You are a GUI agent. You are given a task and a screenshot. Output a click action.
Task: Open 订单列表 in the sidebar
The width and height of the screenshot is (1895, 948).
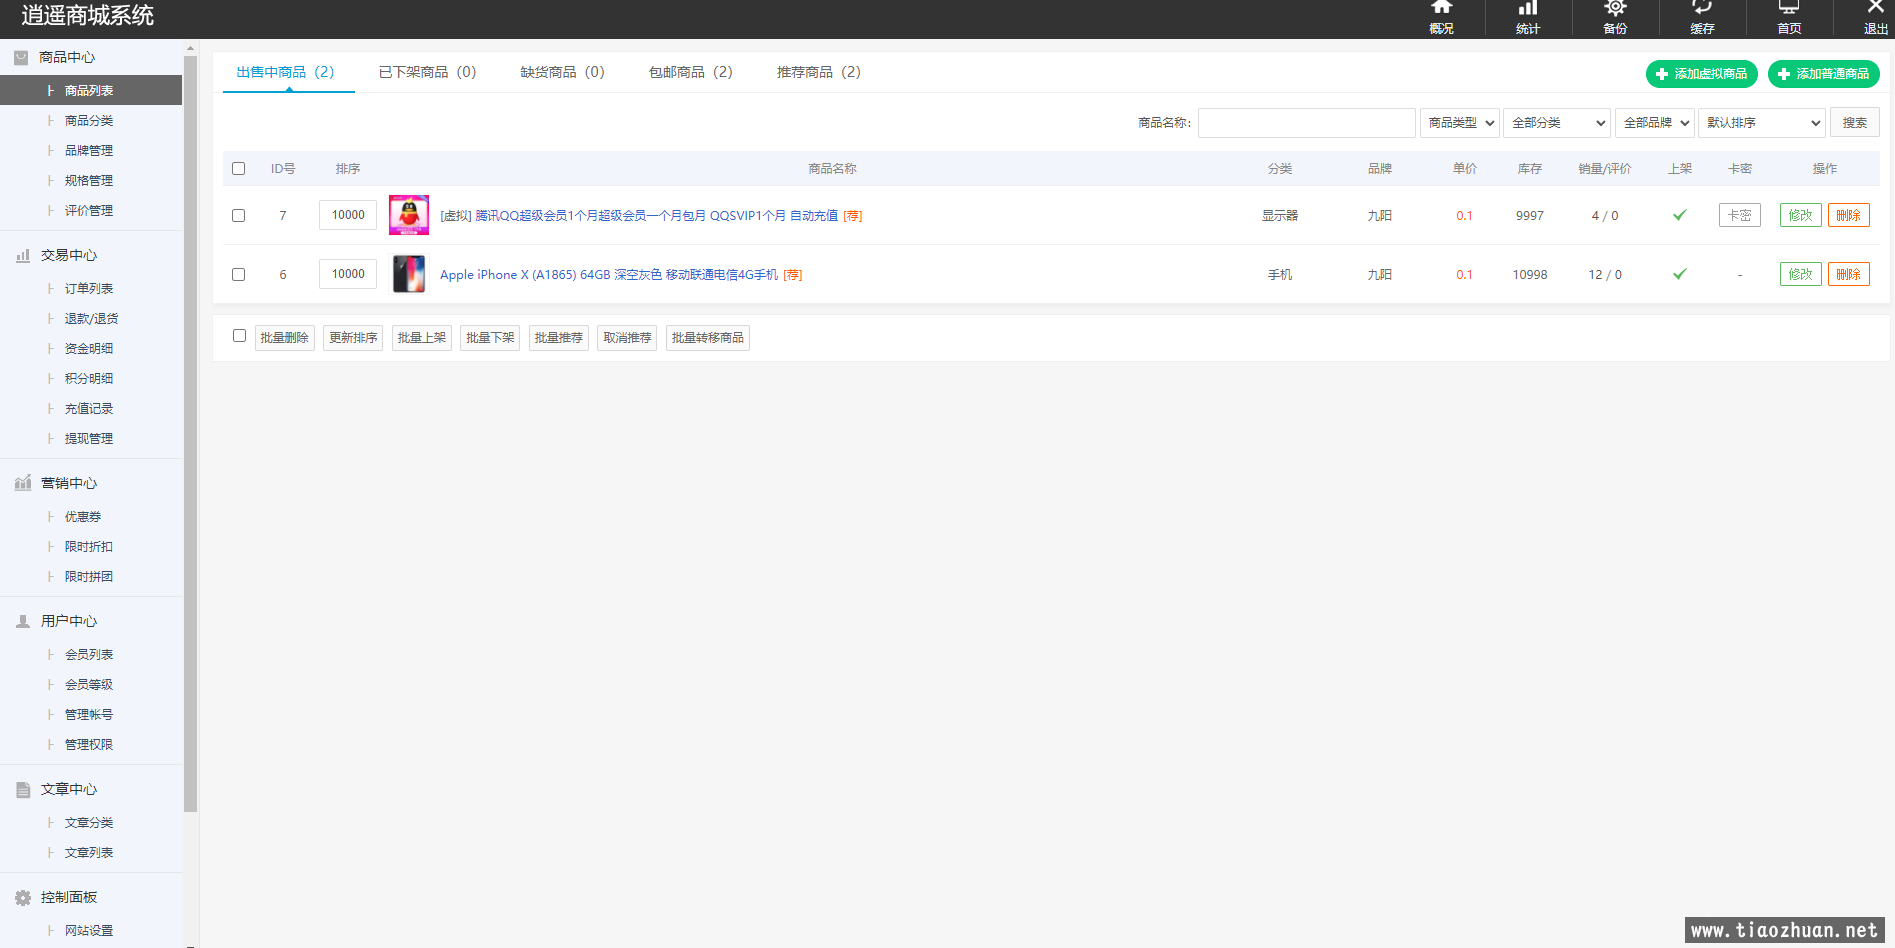(91, 288)
